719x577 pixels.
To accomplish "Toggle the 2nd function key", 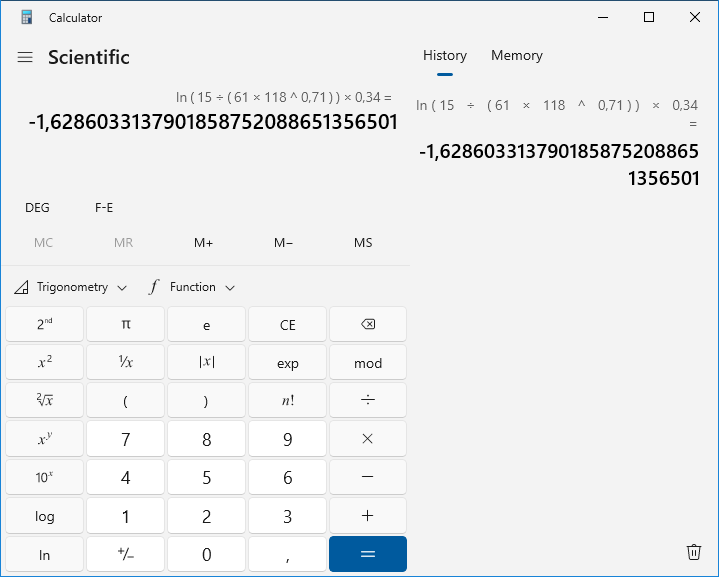I will [x=45, y=324].
